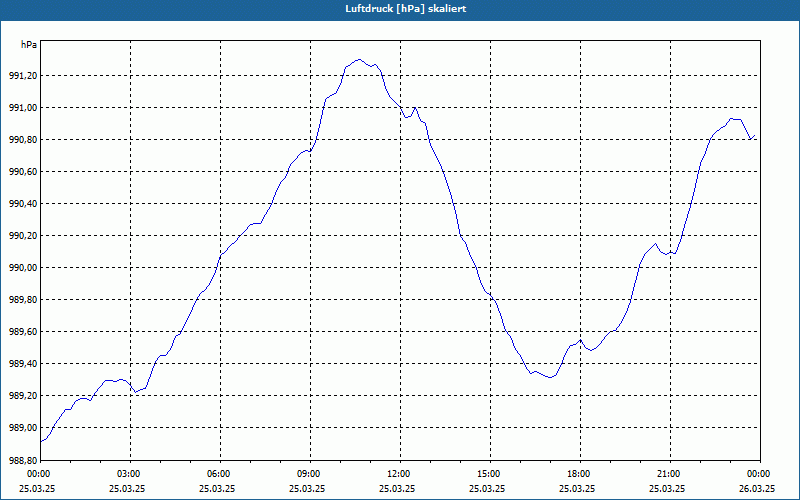Click the 26.03.25 date label

coord(757,488)
